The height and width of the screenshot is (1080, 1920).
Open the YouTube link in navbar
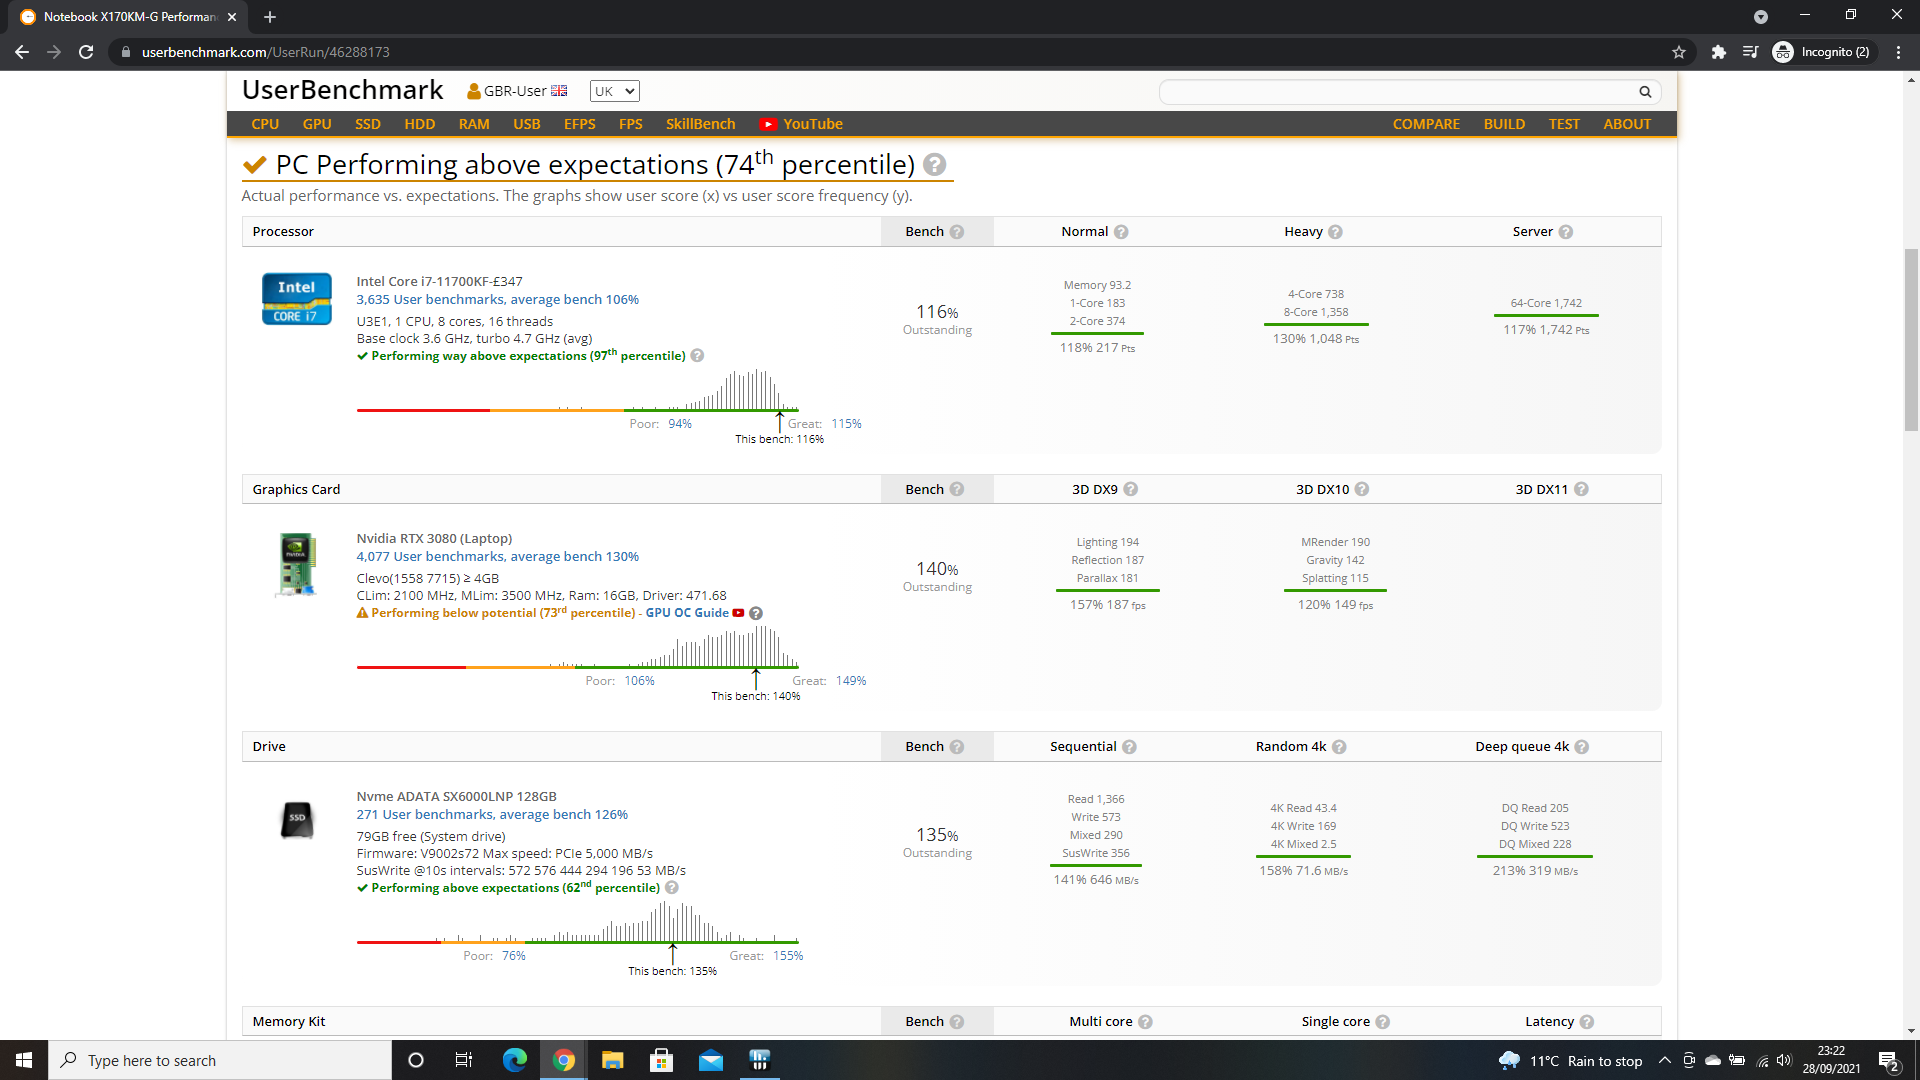click(802, 124)
